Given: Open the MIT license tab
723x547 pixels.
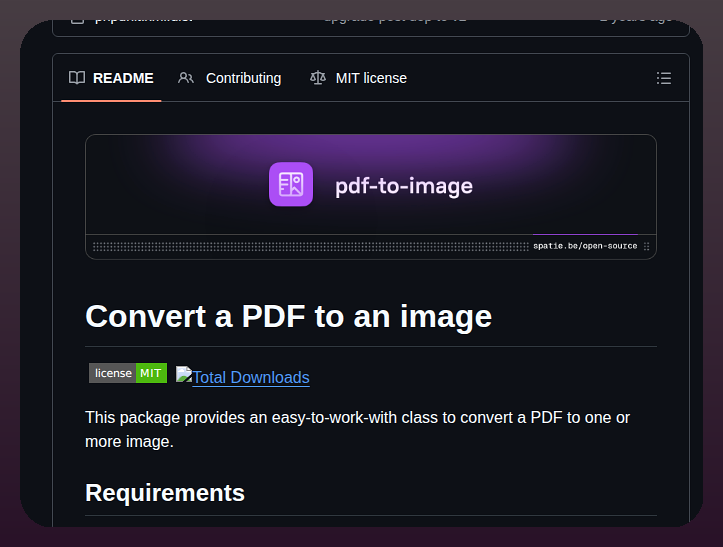Looking at the screenshot, I should 358,78.
